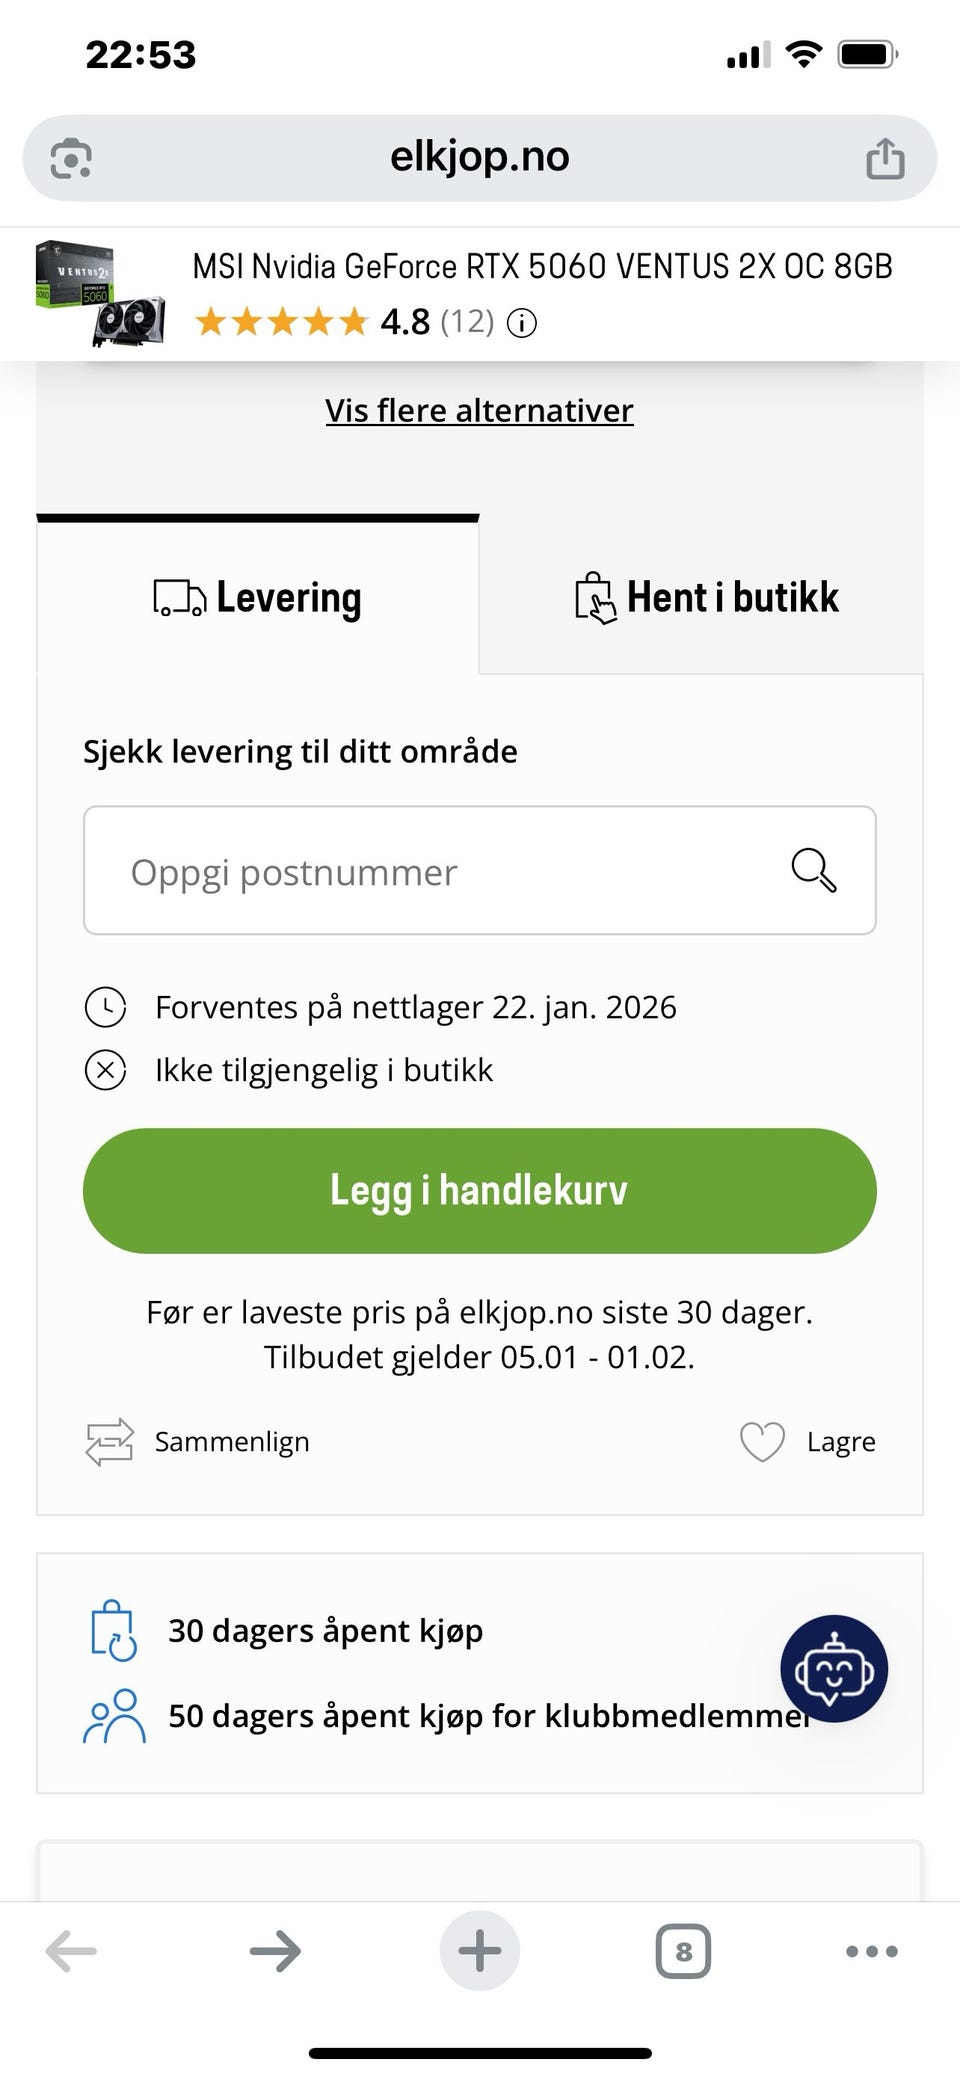
Task: Open new tab with plus button
Action: [x=480, y=1950]
